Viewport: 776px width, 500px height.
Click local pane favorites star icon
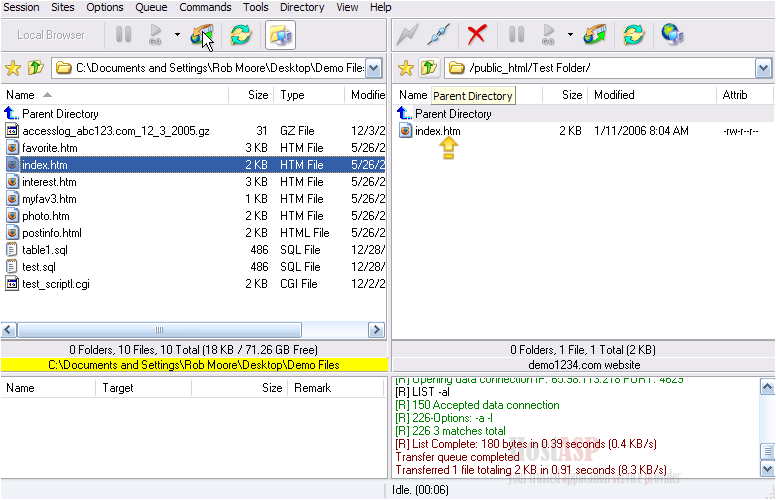tap(13, 68)
